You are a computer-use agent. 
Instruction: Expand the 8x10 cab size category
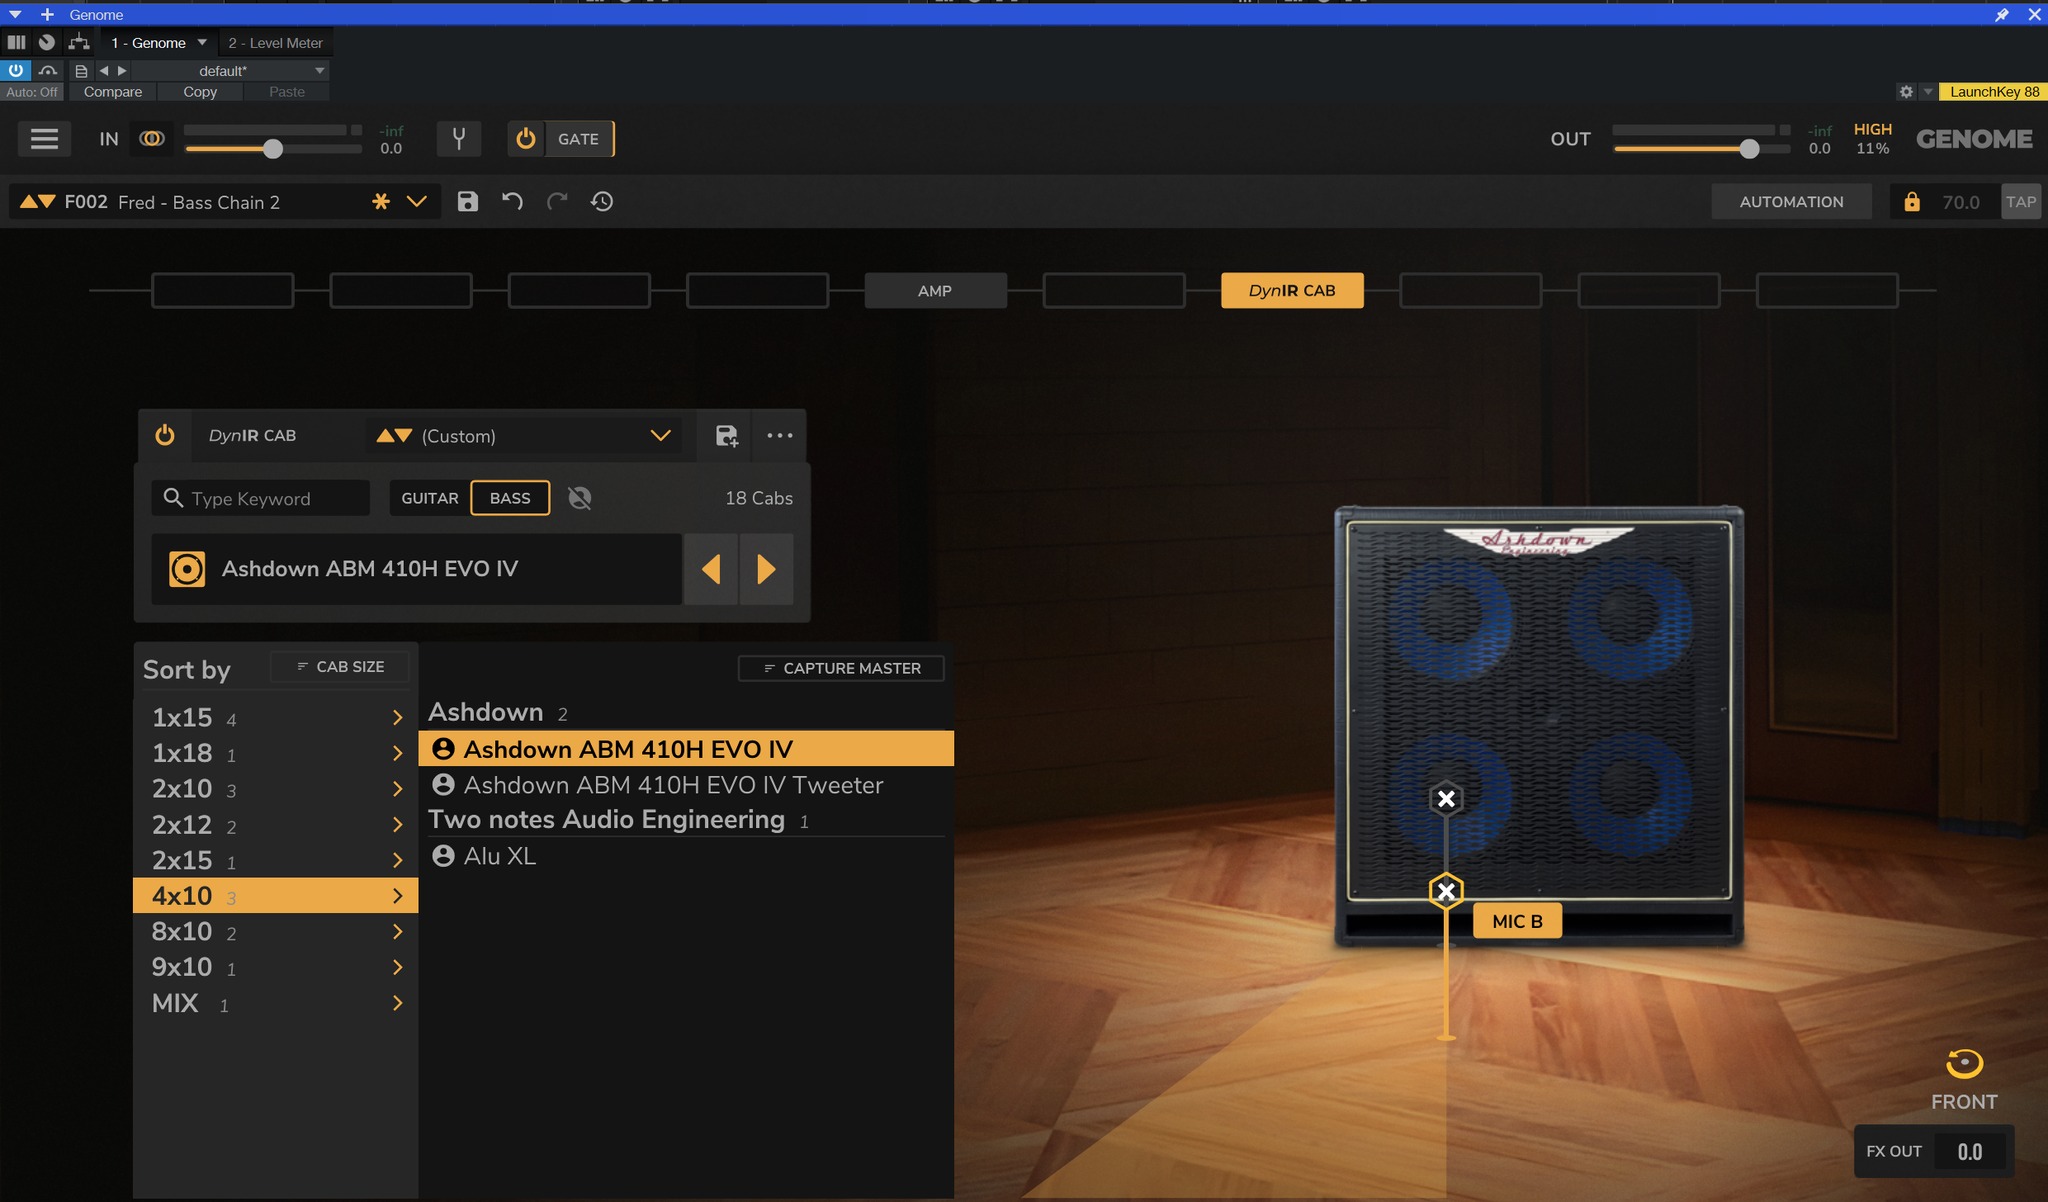(275, 932)
